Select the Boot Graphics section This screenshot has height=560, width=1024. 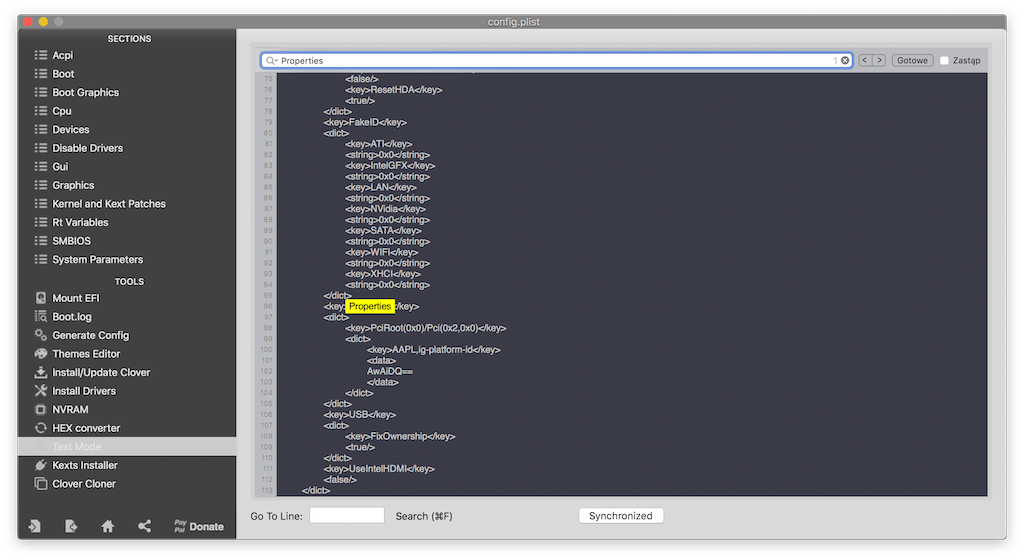coord(85,92)
